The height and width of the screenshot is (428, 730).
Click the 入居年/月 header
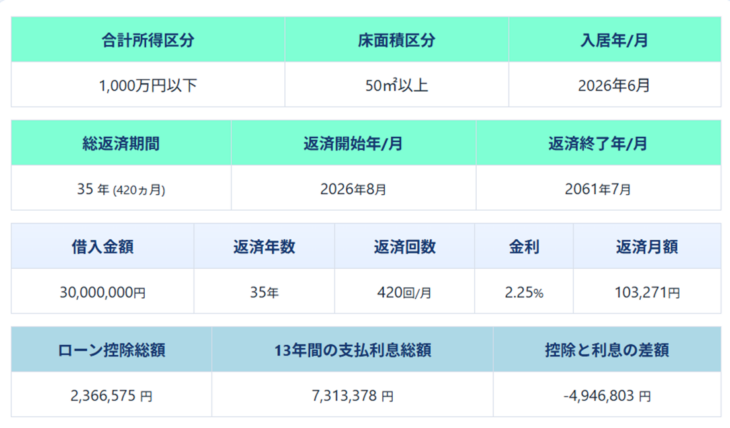(x=614, y=41)
